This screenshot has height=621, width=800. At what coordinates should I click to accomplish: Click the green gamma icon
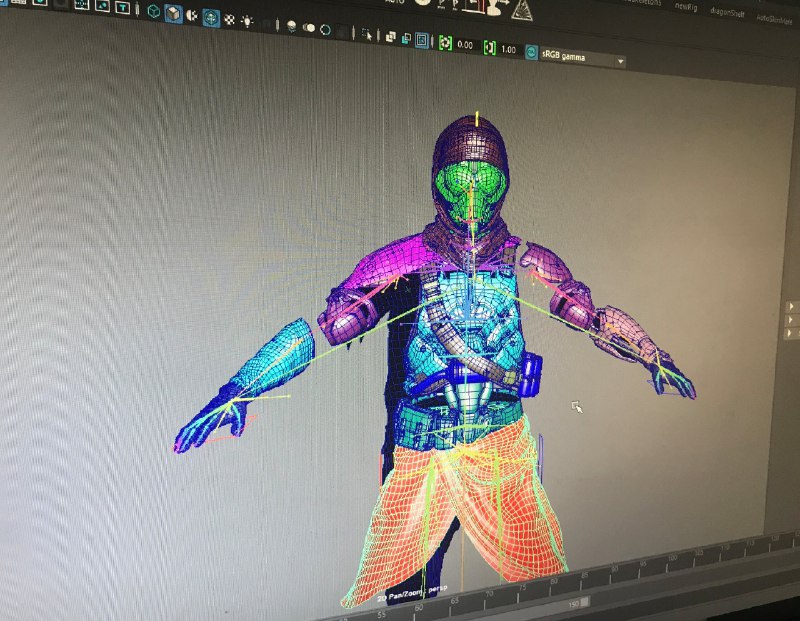[x=489, y=47]
